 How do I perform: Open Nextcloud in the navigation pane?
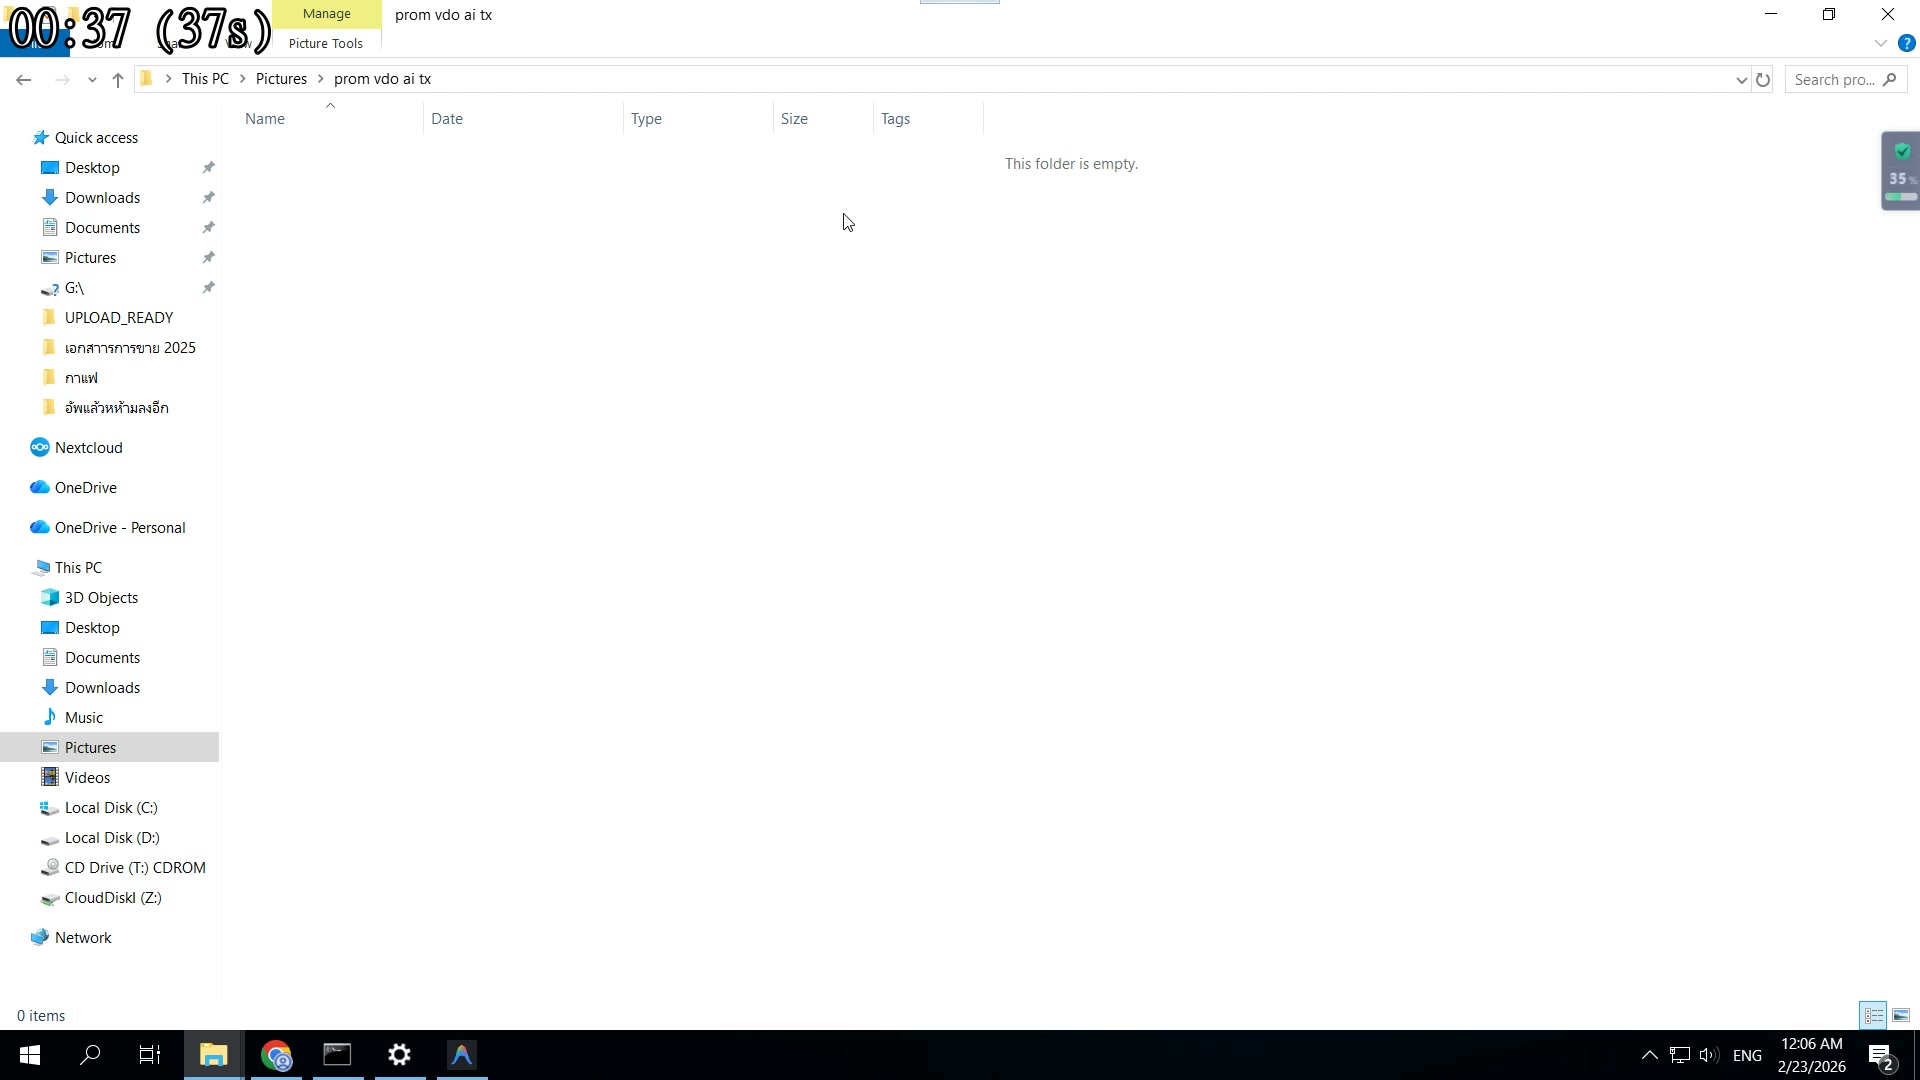click(x=88, y=448)
